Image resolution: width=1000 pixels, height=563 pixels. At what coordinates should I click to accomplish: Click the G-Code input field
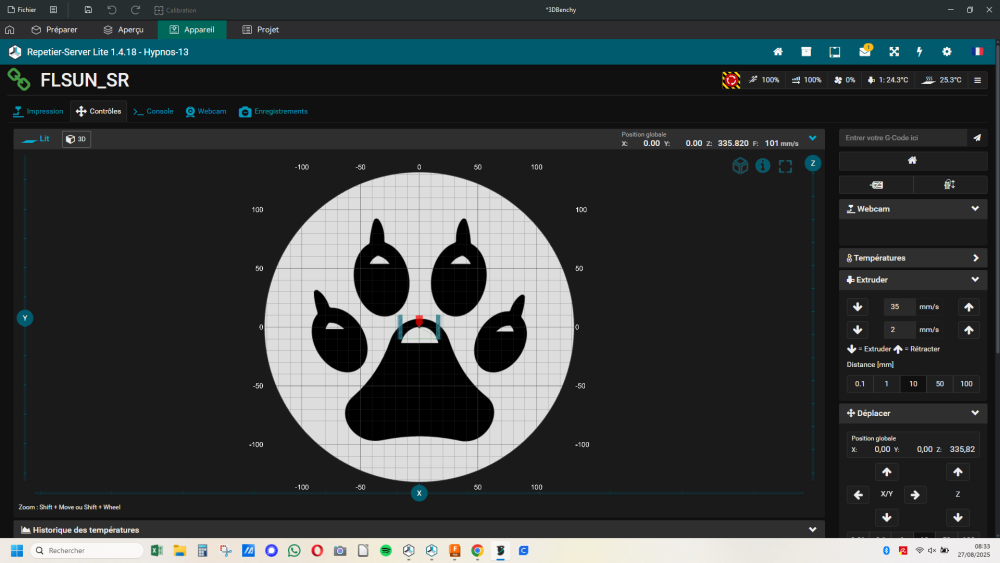click(903, 138)
